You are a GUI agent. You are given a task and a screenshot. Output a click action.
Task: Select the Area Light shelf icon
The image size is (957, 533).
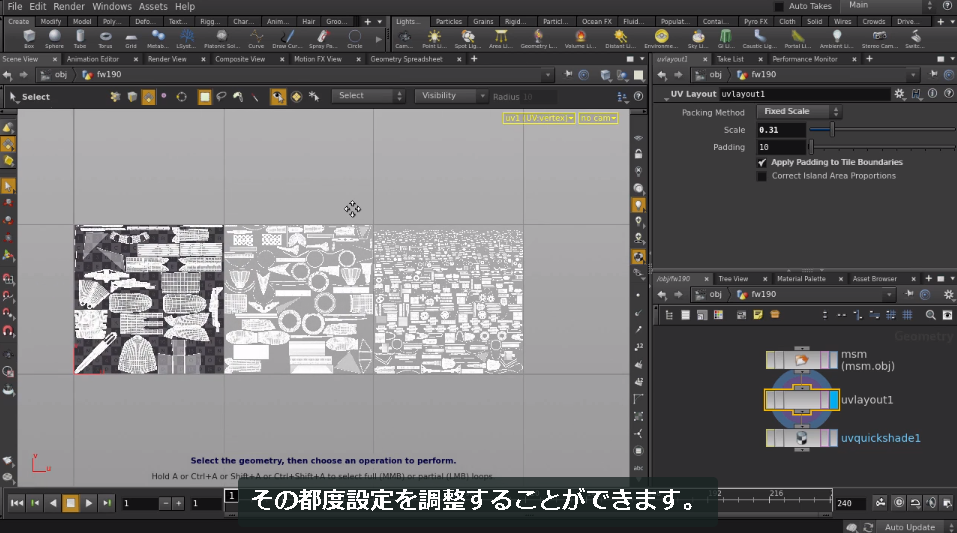[500, 38]
